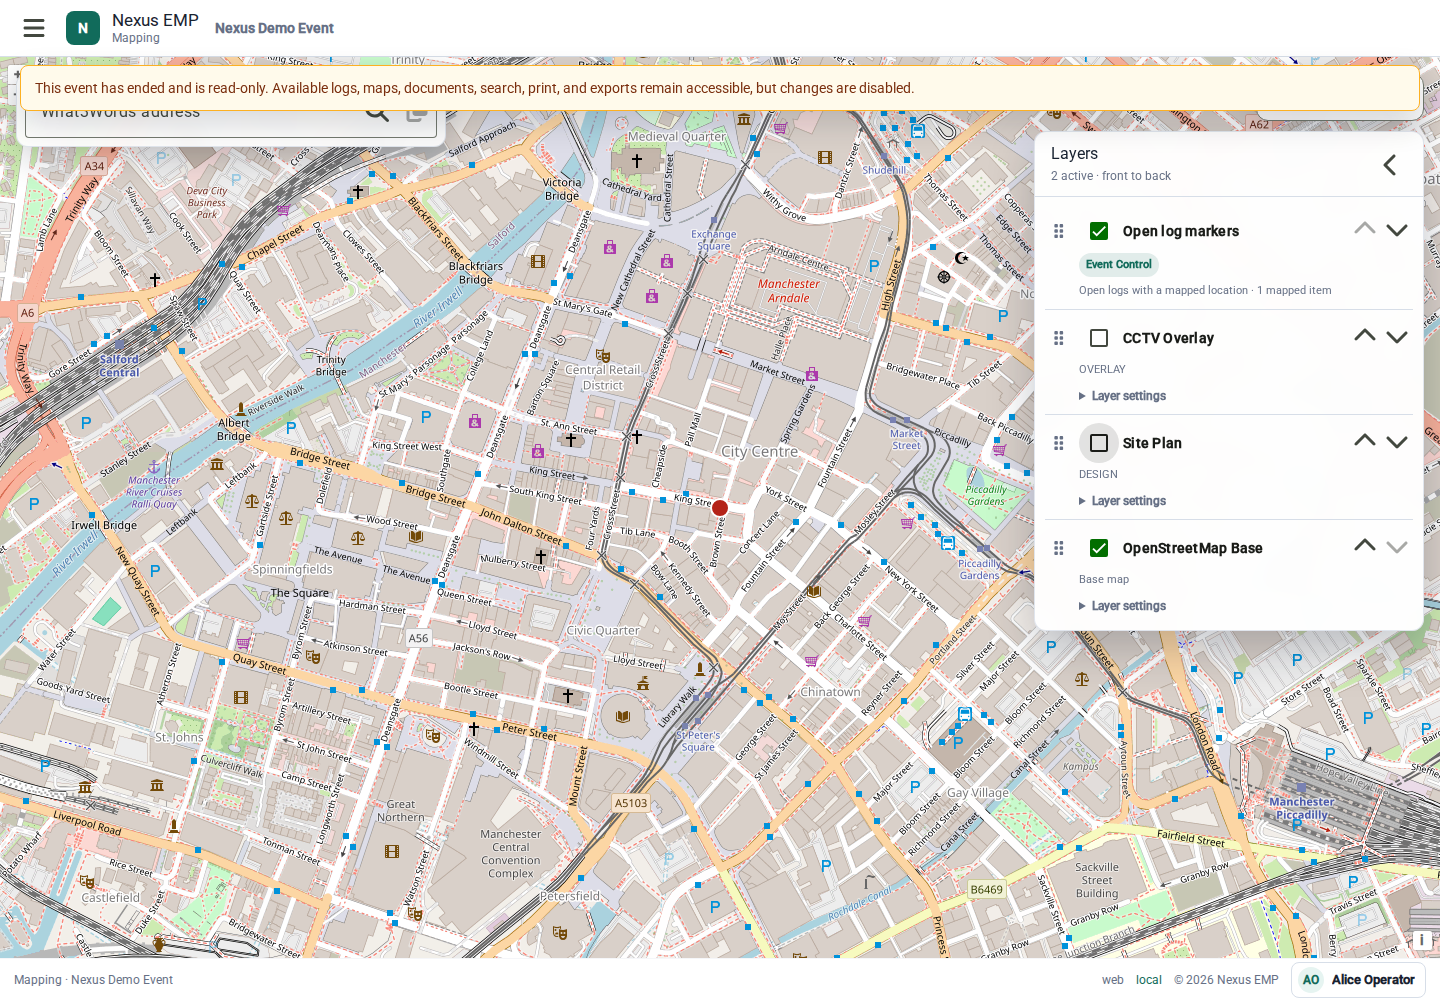
Task: Click the Nexus Demo Event title
Action: click(274, 28)
